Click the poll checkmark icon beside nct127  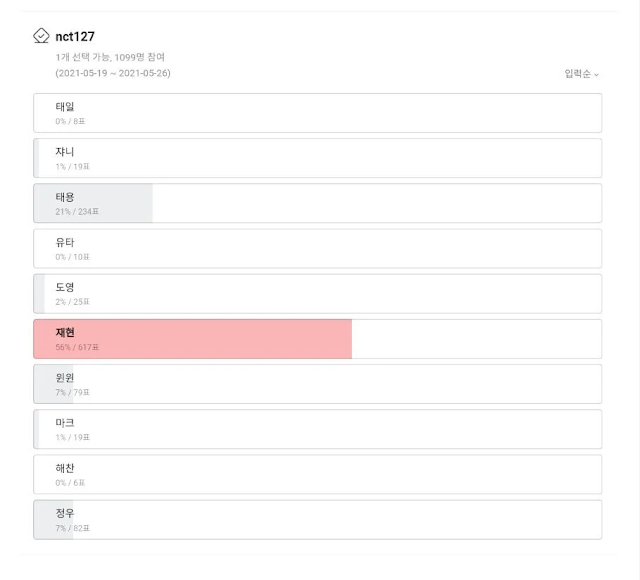tap(41, 36)
